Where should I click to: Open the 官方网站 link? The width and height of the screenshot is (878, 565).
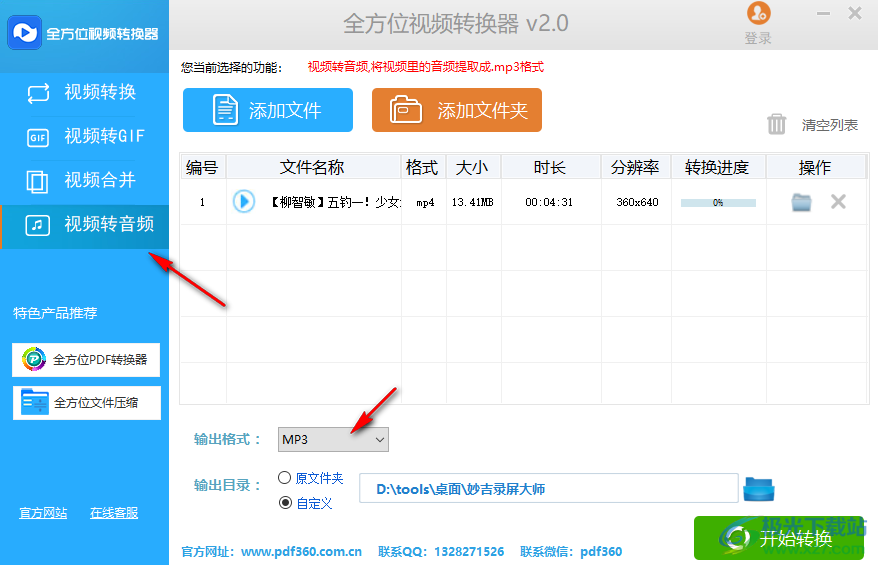click(x=43, y=512)
